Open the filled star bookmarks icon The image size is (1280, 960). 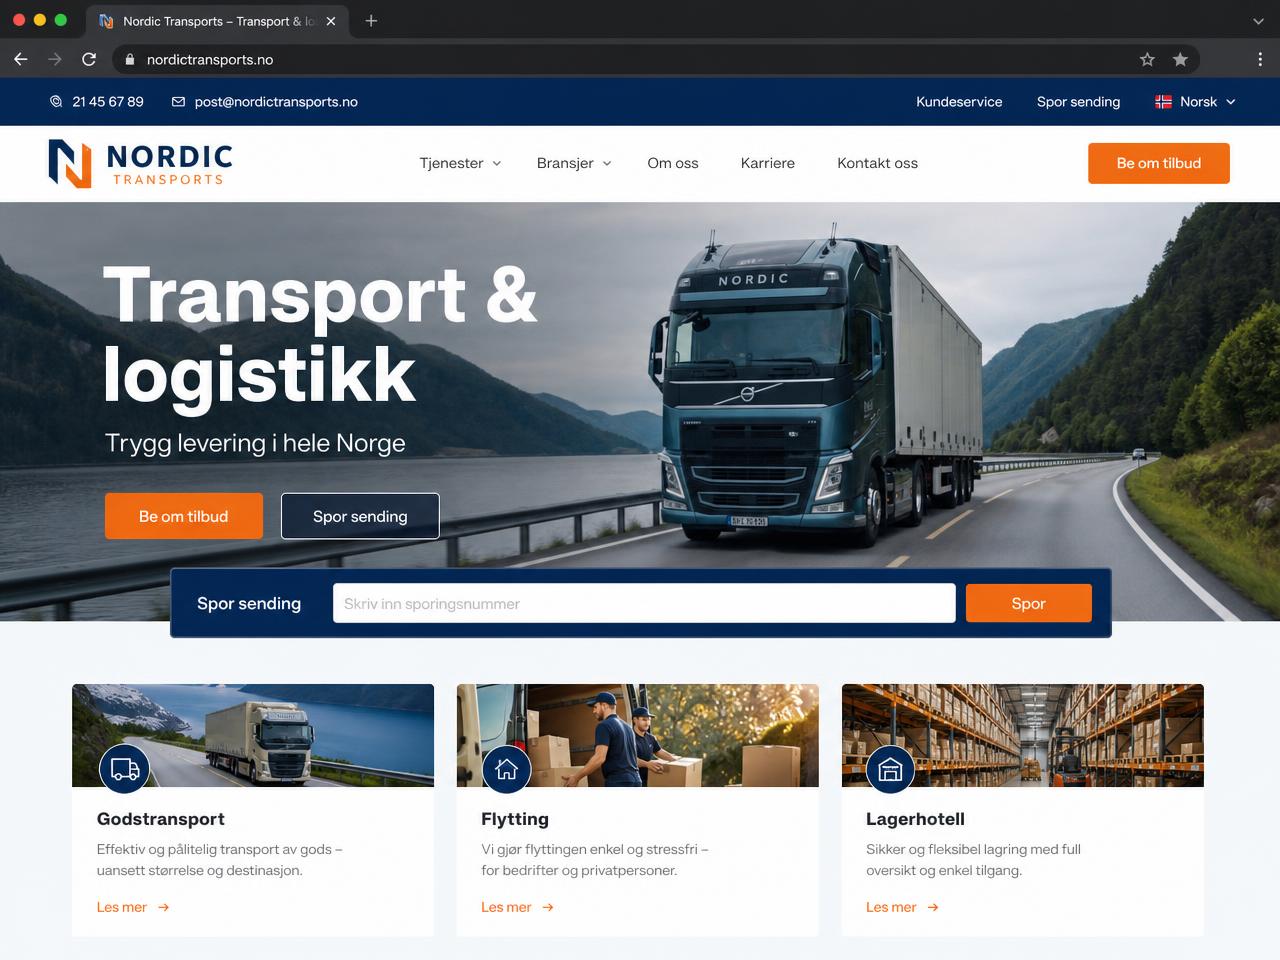tap(1180, 60)
